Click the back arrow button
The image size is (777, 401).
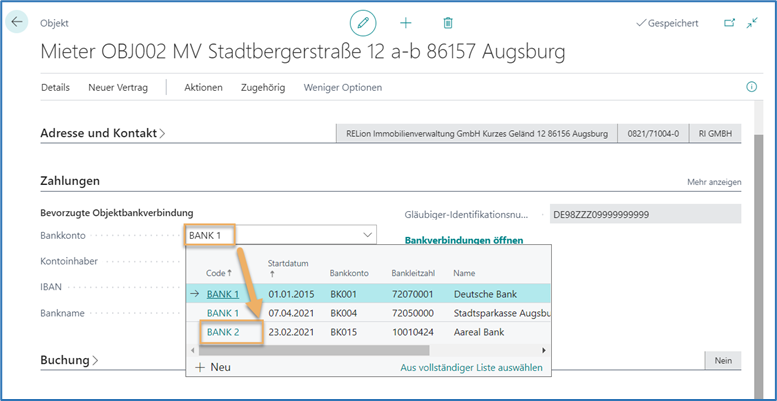pos(17,22)
